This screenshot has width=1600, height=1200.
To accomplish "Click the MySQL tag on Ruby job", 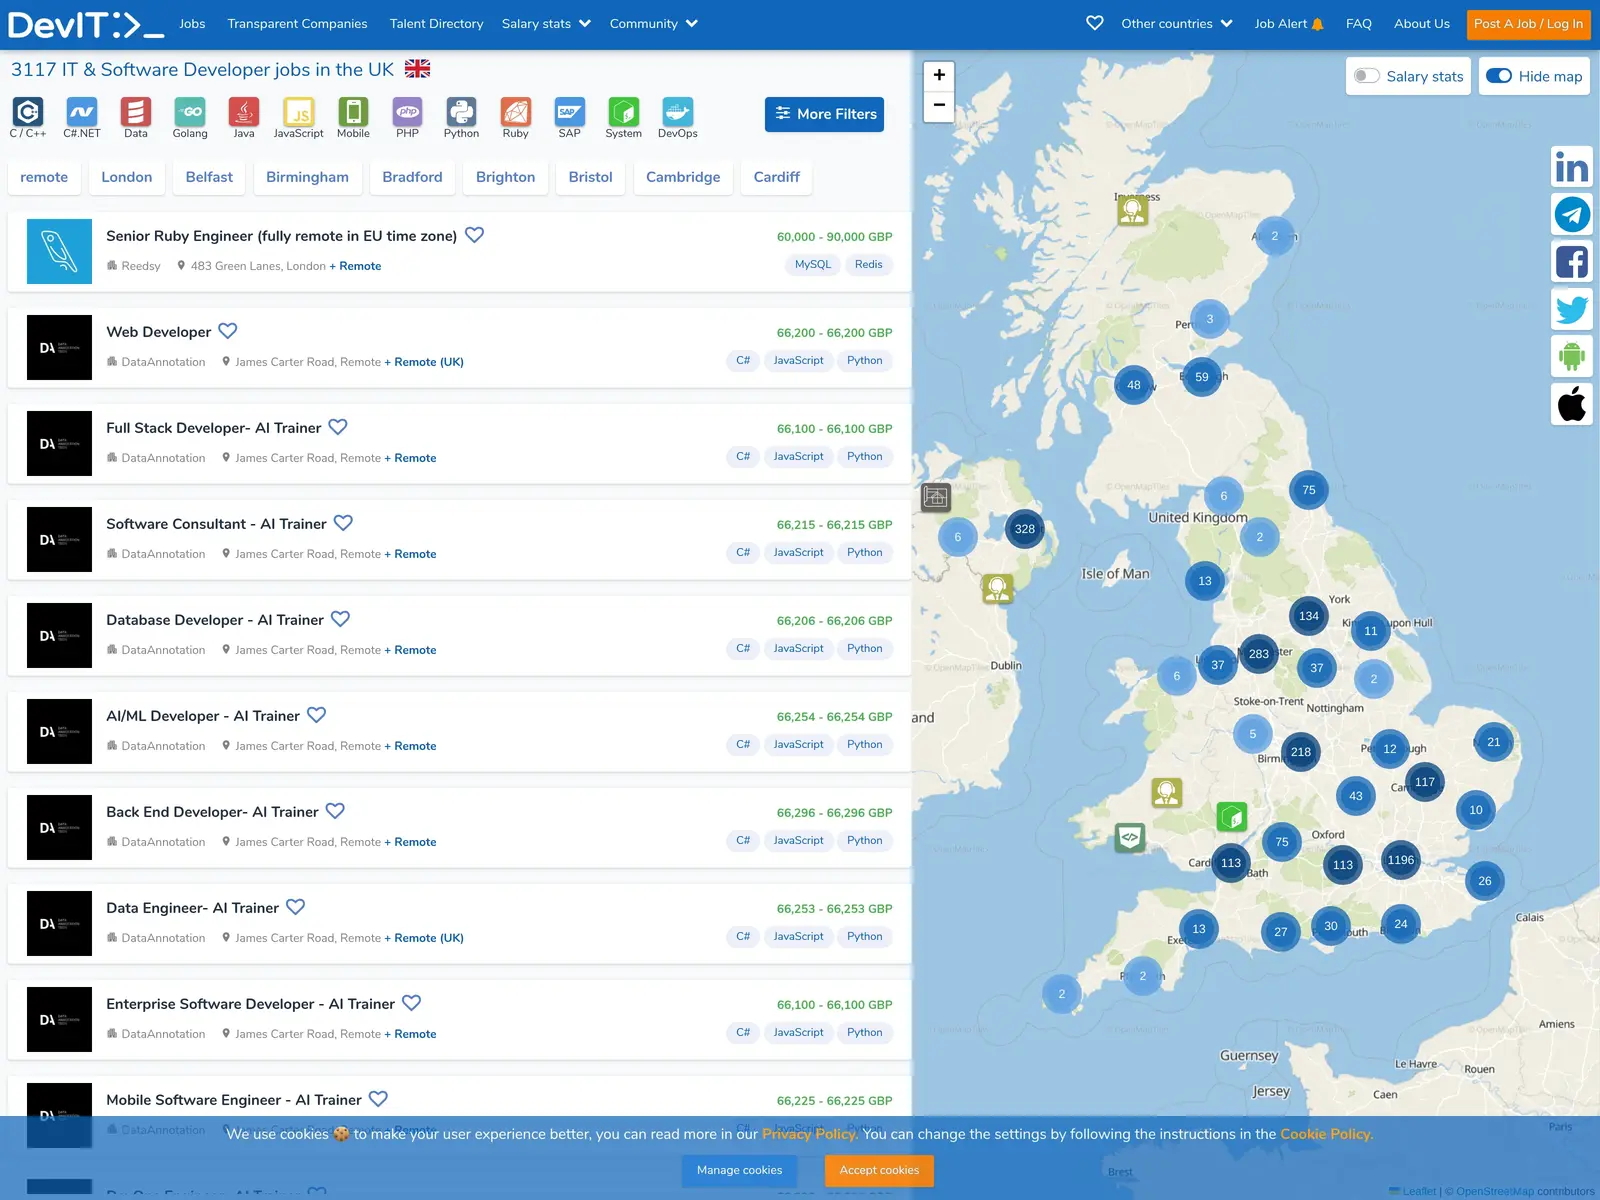I will (x=813, y=264).
